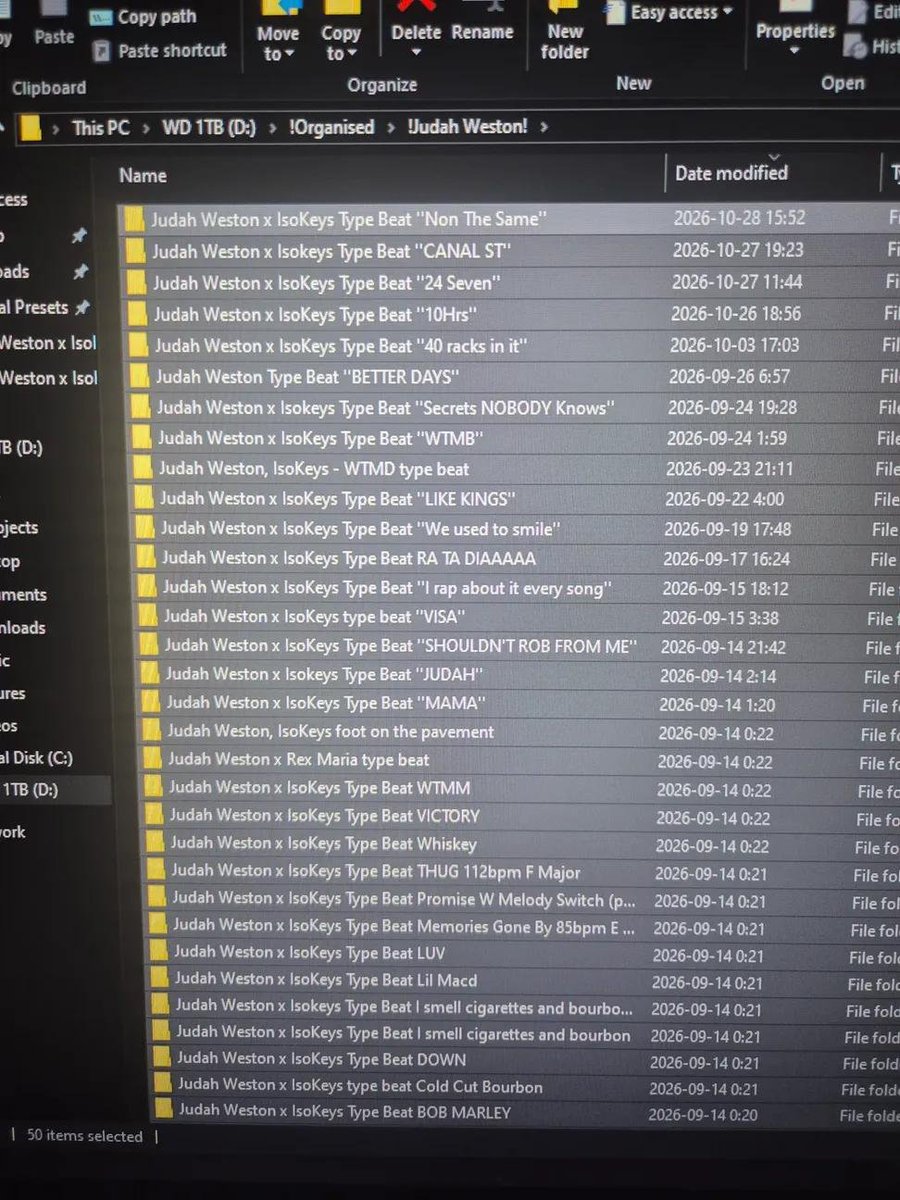This screenshot has height=1200, width=900.
Task: Sort by the Name column header
Action: pos(143,175)
